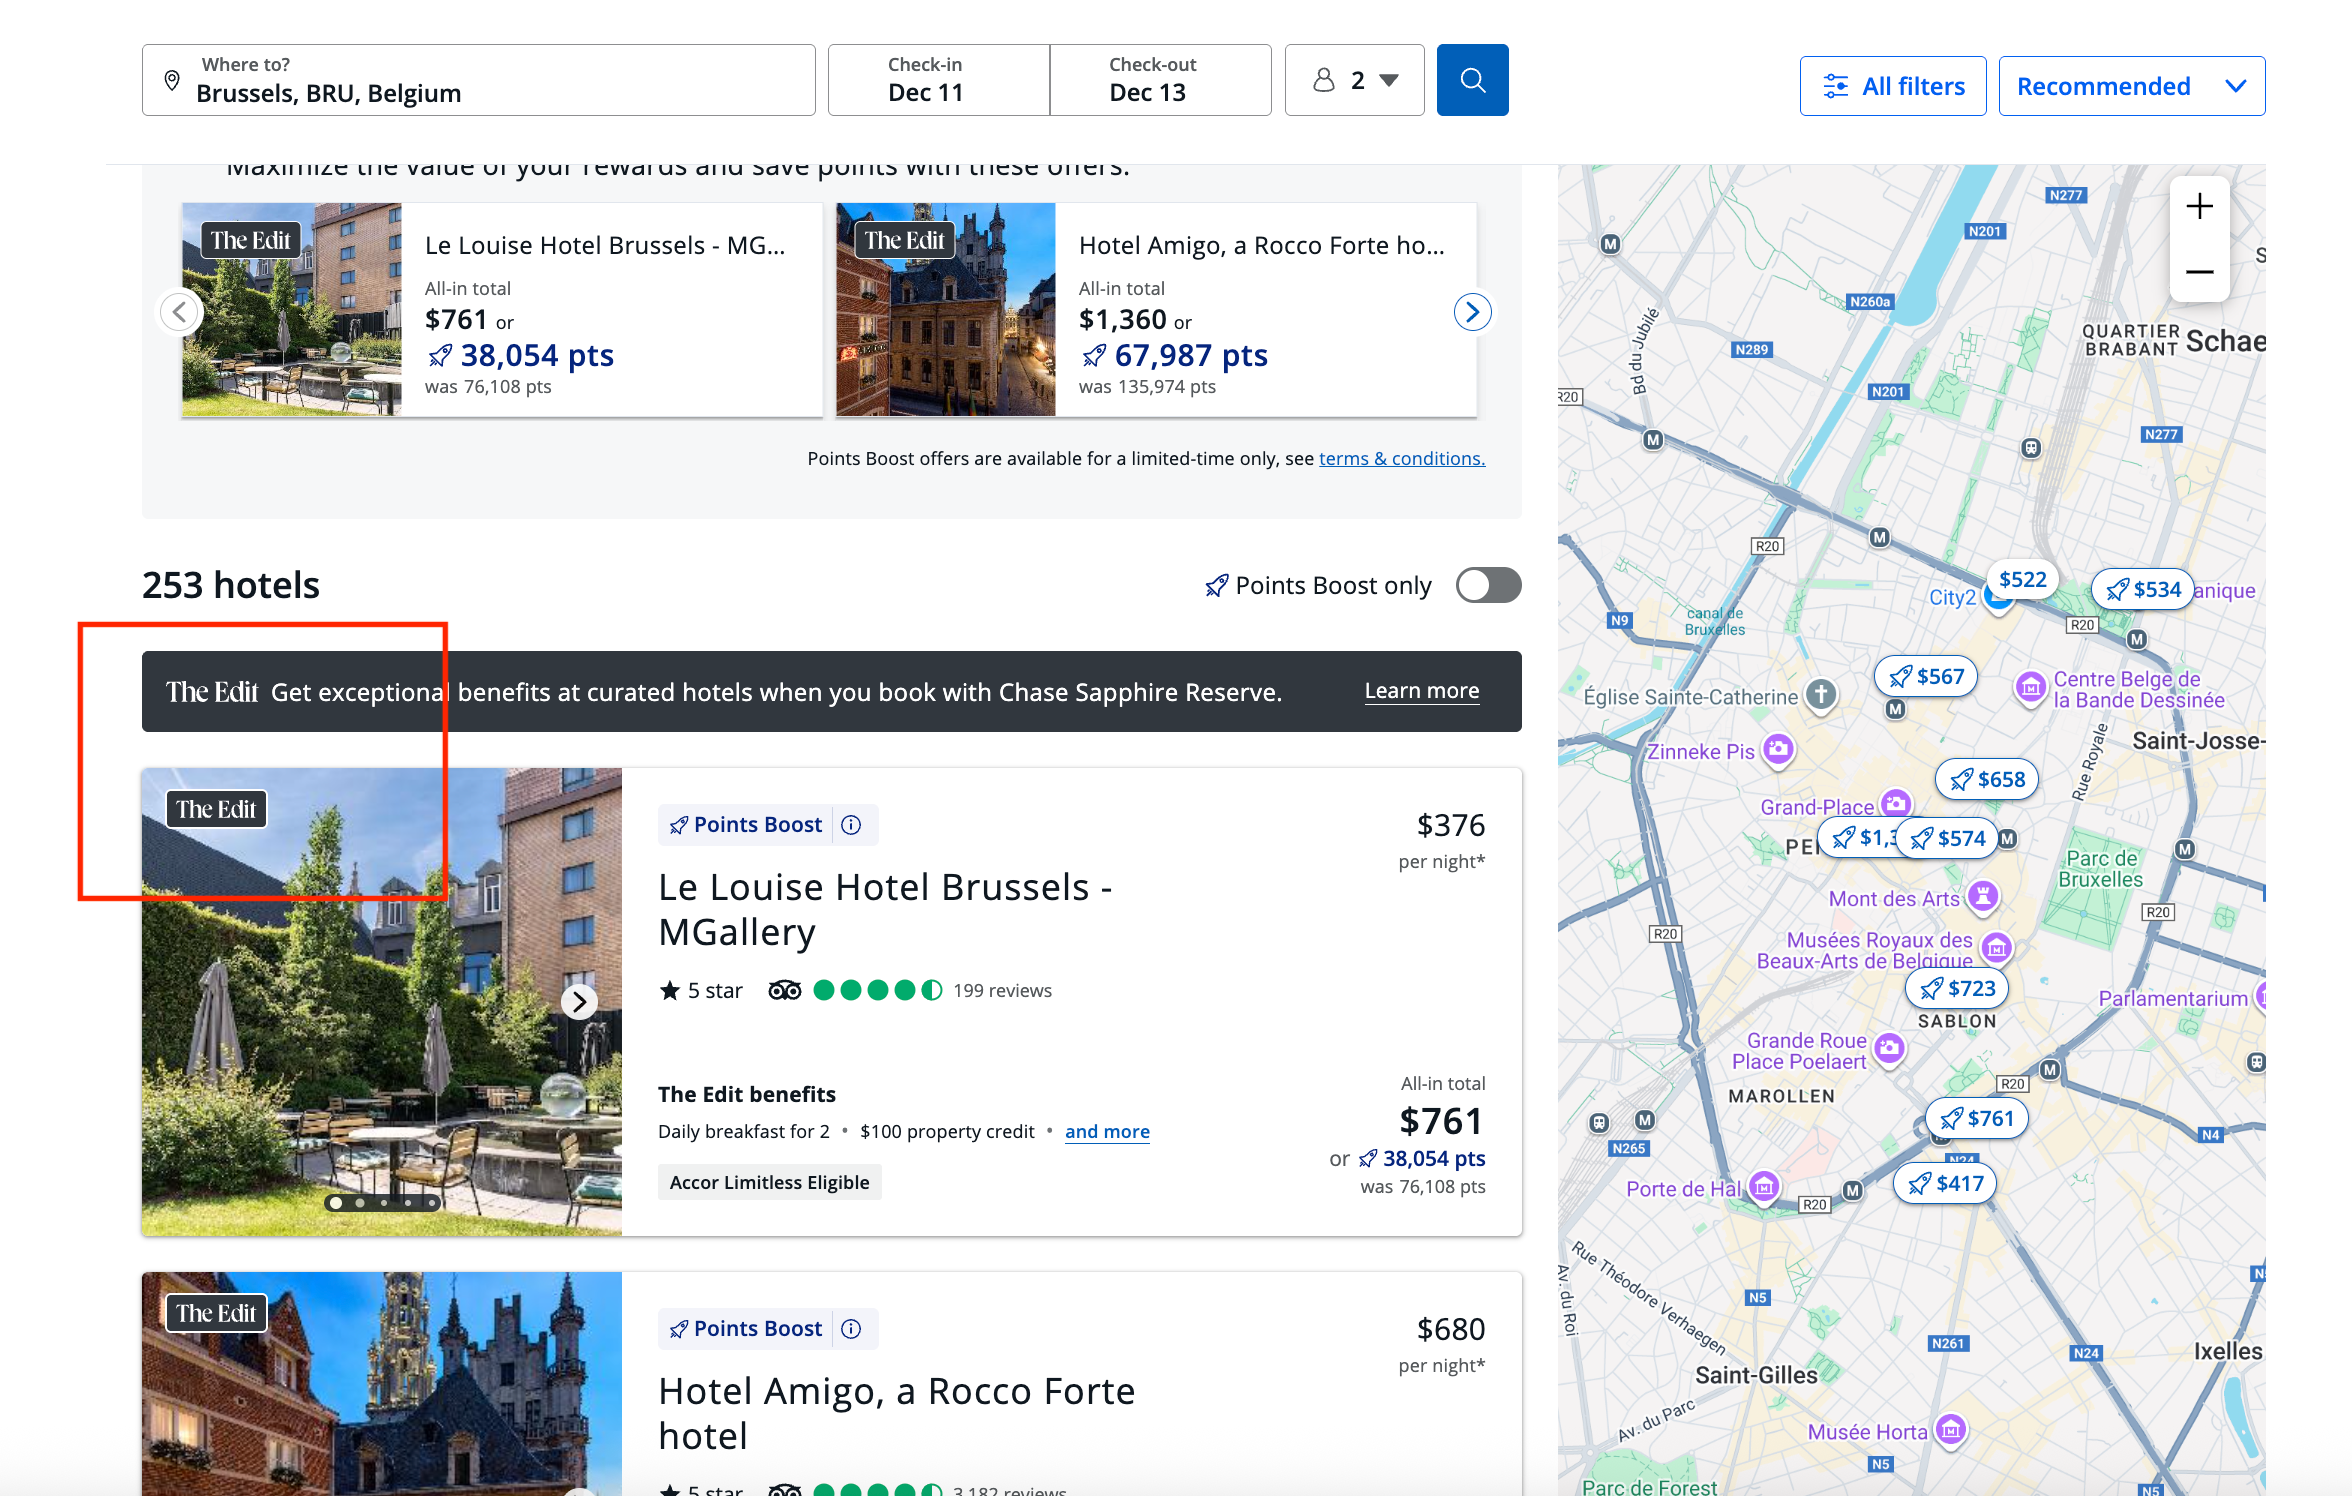Select the $567 map price marker
The height and width of the screenshot is (1496, 2352).
(1926, 677)
